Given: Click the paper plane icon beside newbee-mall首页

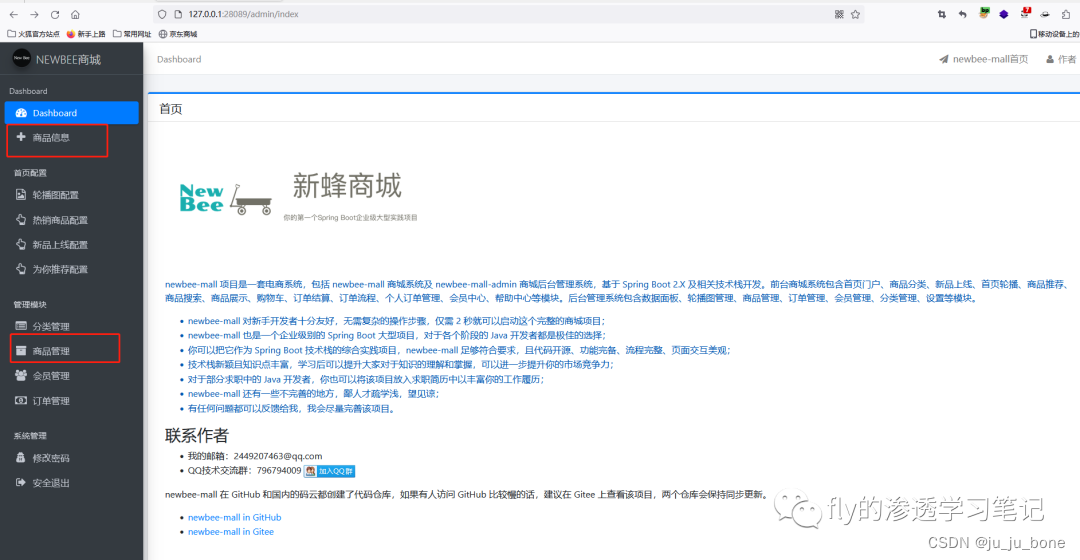Looking at the screenshot, I should point(944,59).
